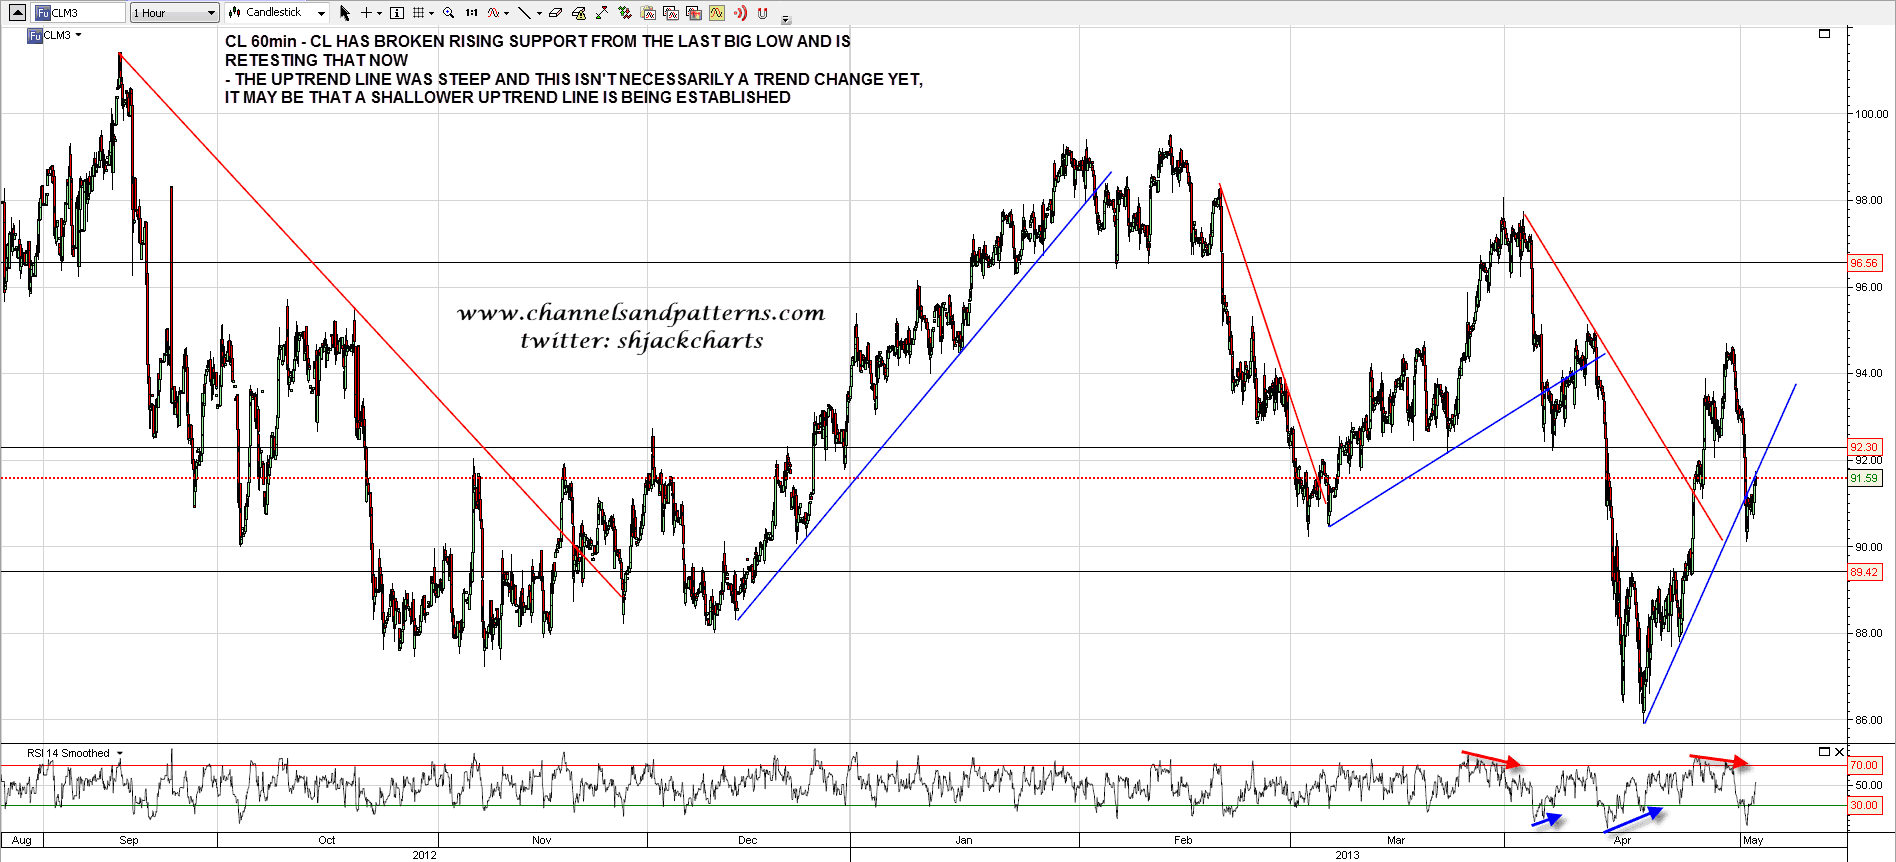
Task: Reset chart to 1:1 scale
Action: click(x=471, y=13)
